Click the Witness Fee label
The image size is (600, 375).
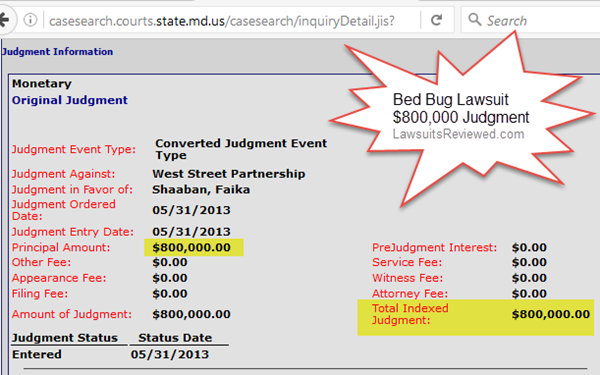407,278
